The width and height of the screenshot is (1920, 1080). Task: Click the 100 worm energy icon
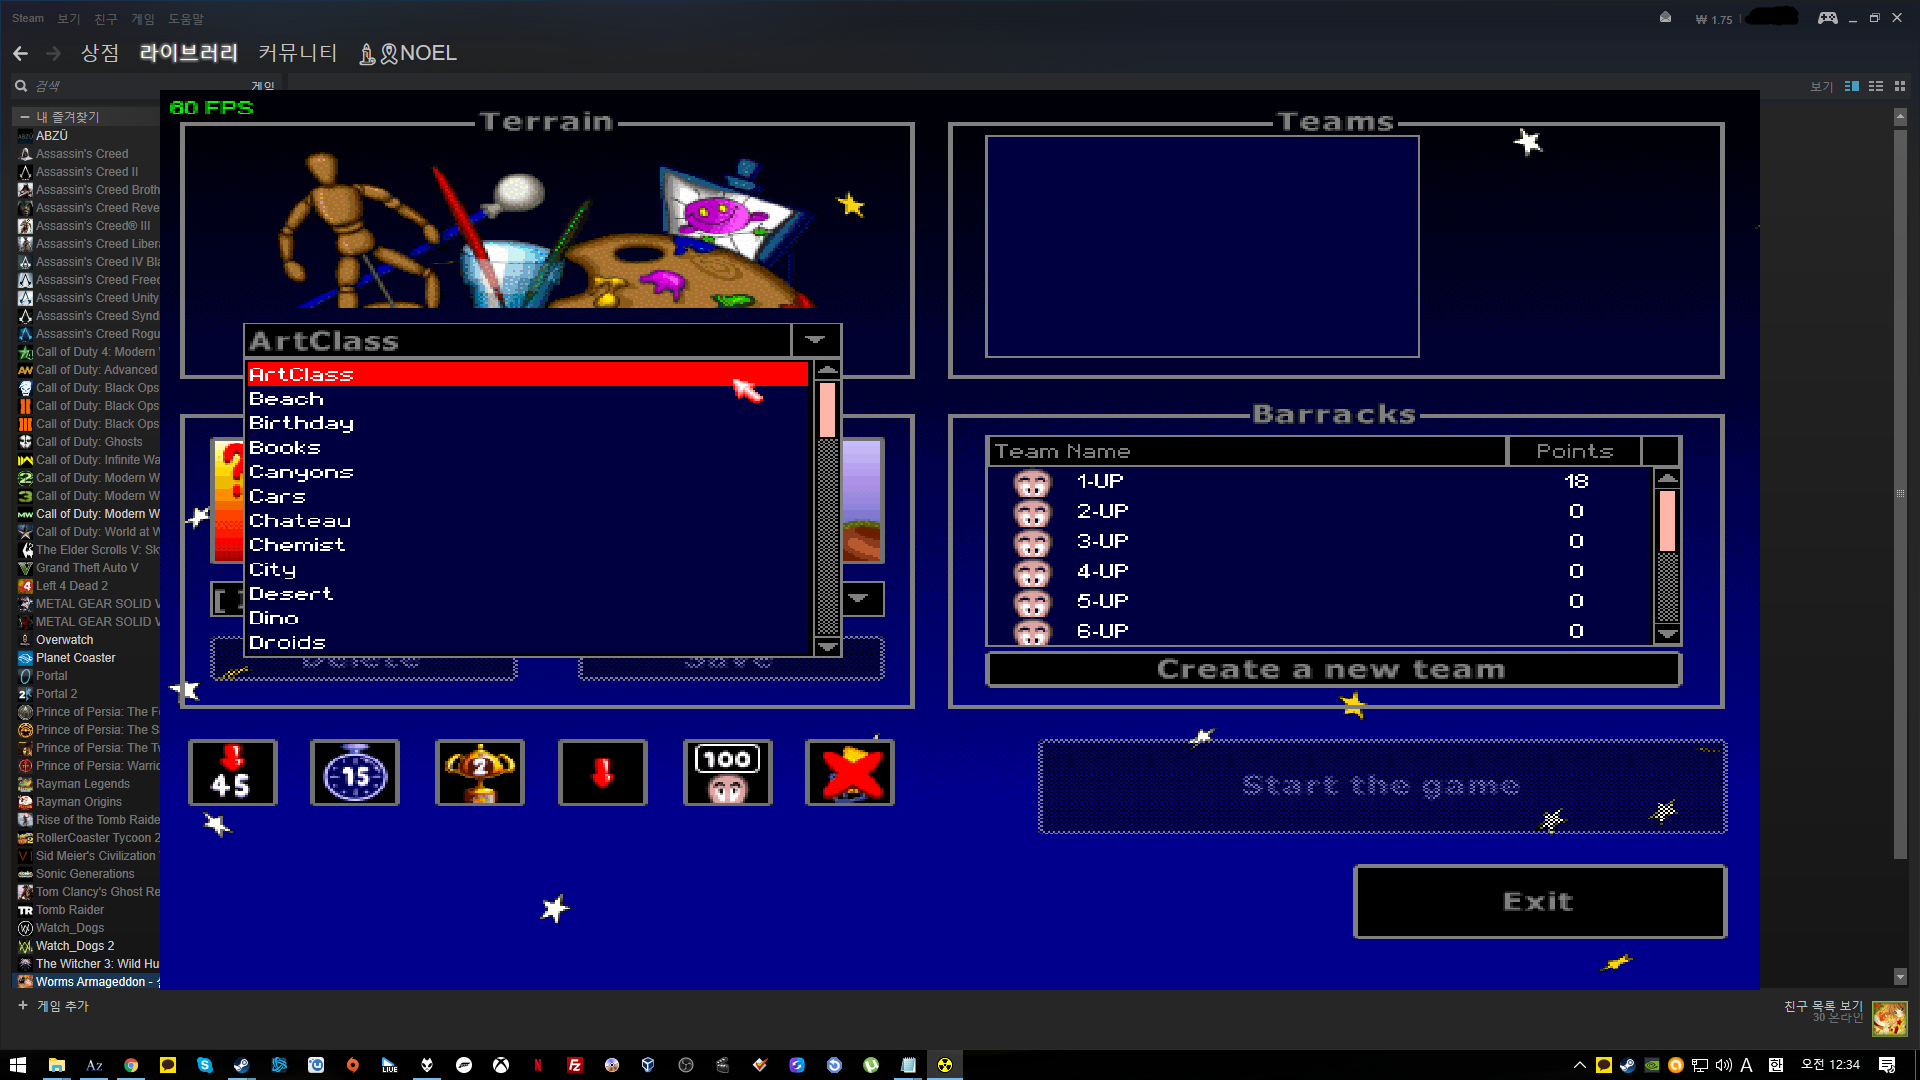point(727,772)
